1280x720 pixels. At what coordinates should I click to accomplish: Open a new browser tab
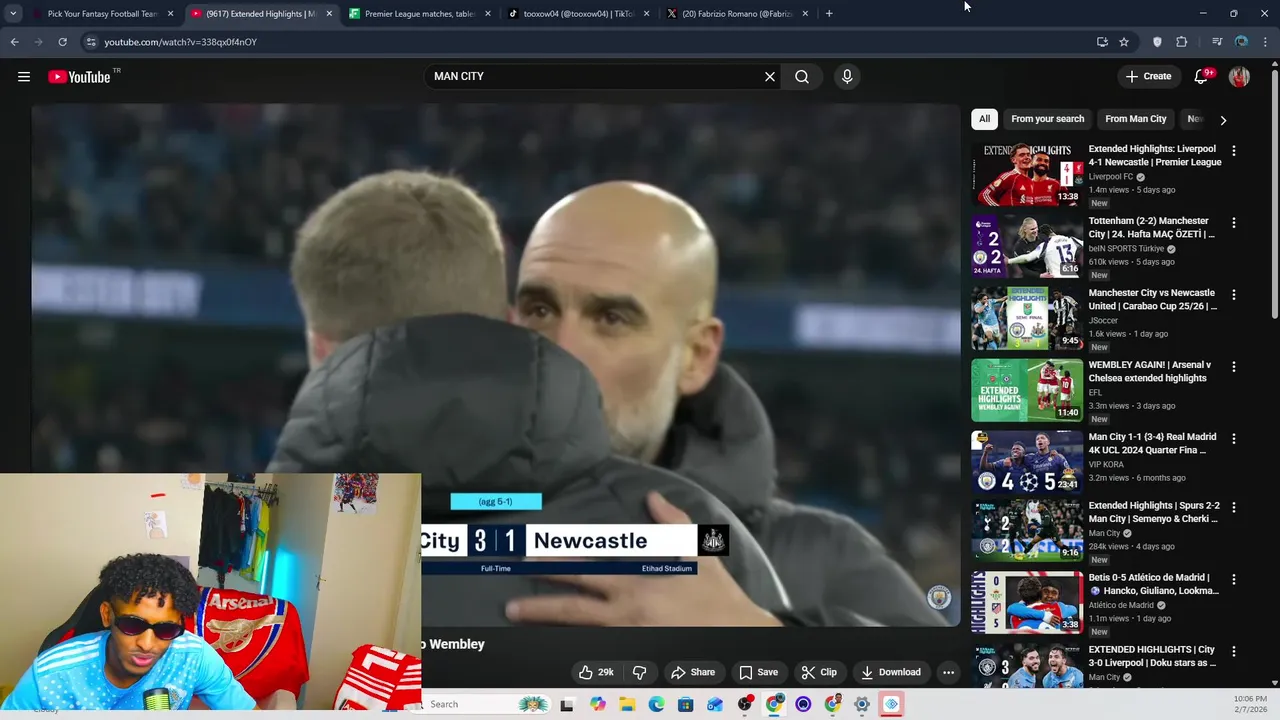[829, 14]
